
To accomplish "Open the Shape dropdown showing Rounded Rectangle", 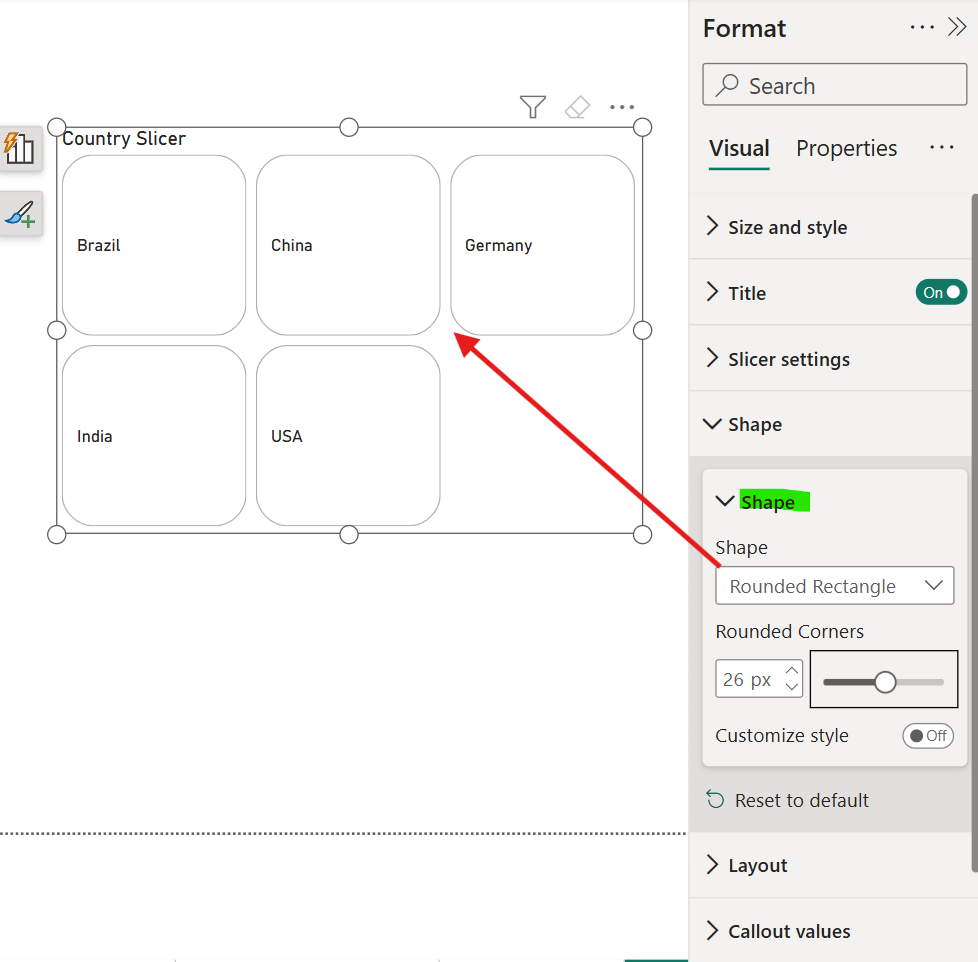I will [834, 586].
